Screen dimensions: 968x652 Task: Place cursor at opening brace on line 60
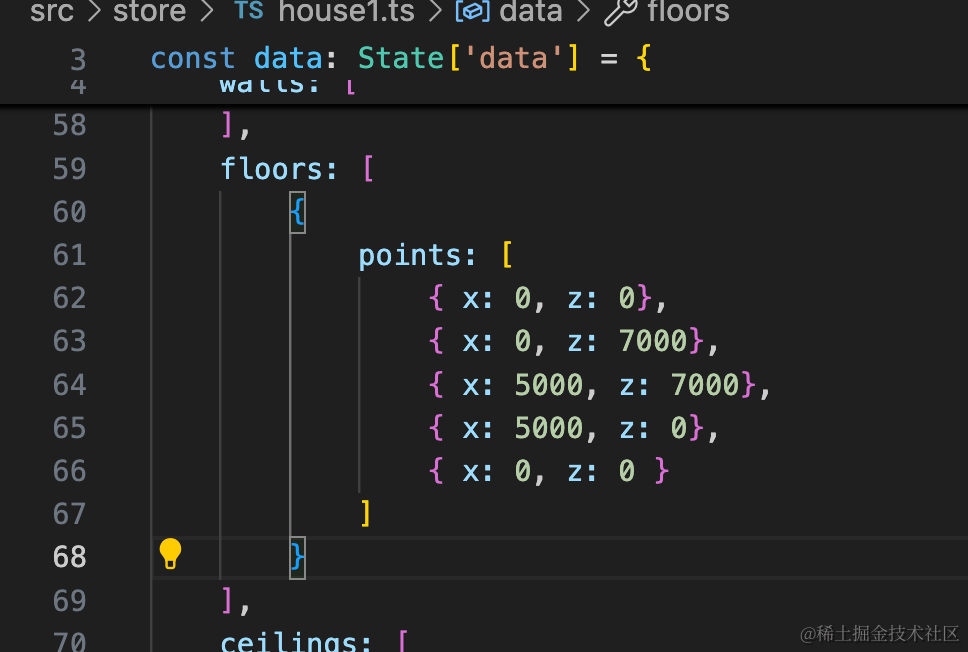coord(298,212)
